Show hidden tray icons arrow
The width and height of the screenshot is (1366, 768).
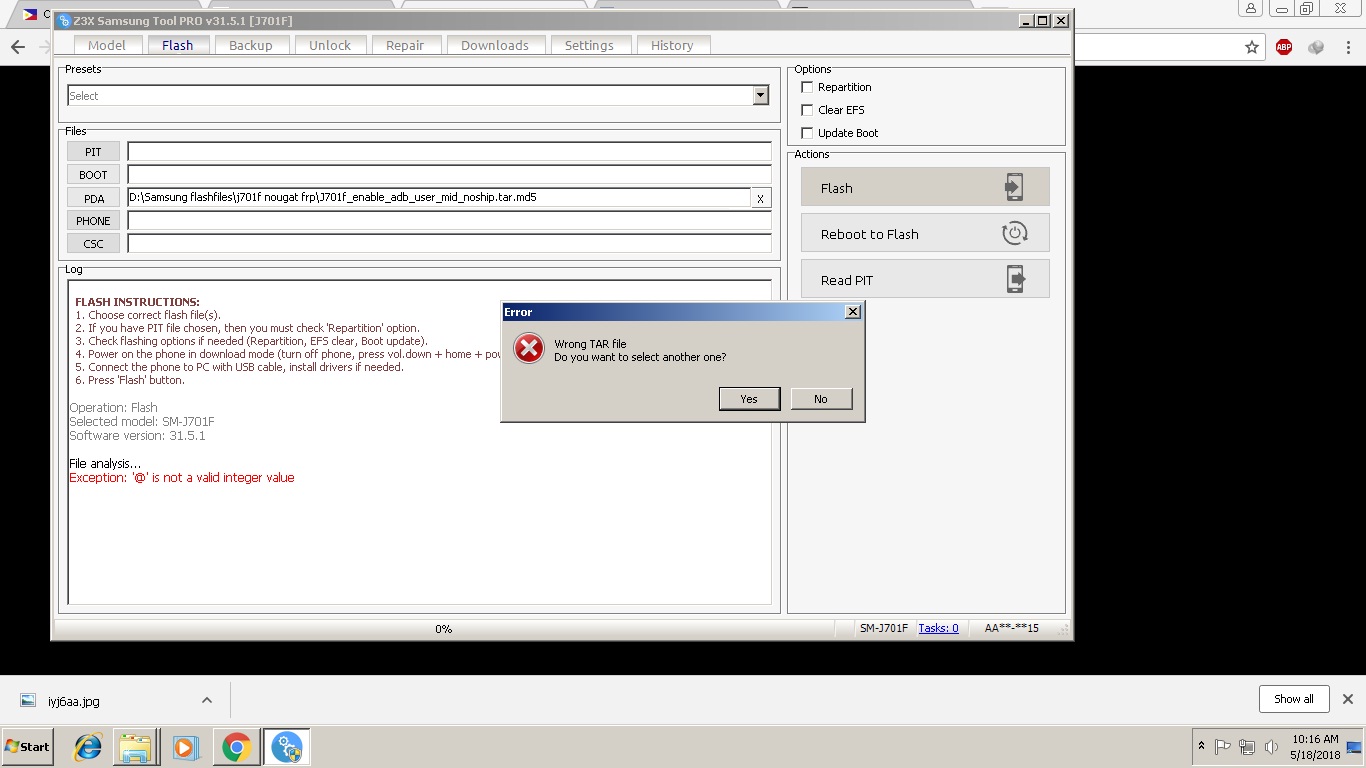(1201, 747)
